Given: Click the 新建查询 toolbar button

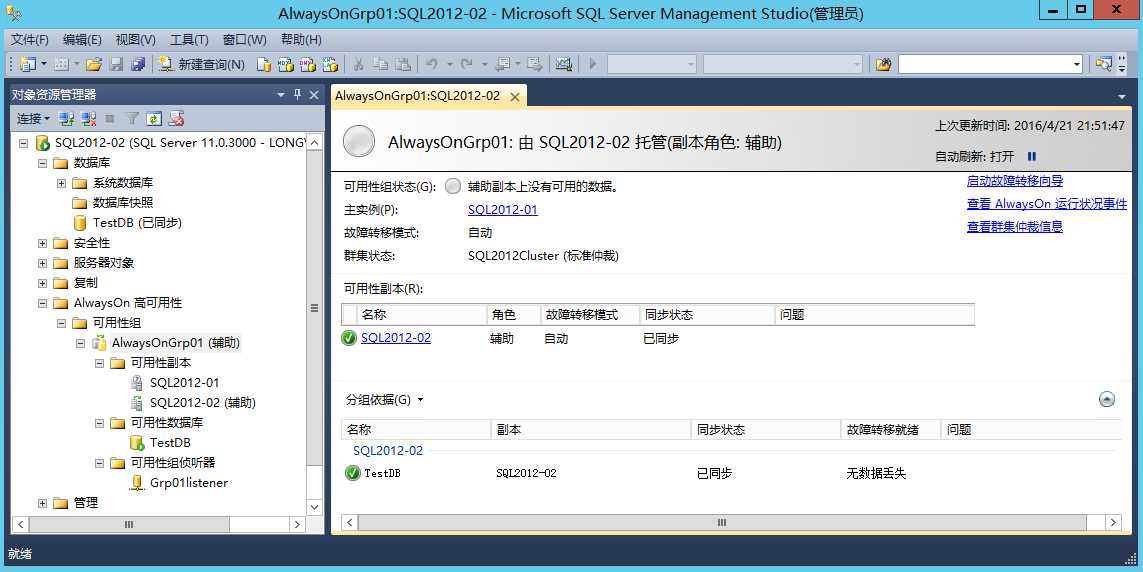Looking at the screenshot, I should coord(202,64).
